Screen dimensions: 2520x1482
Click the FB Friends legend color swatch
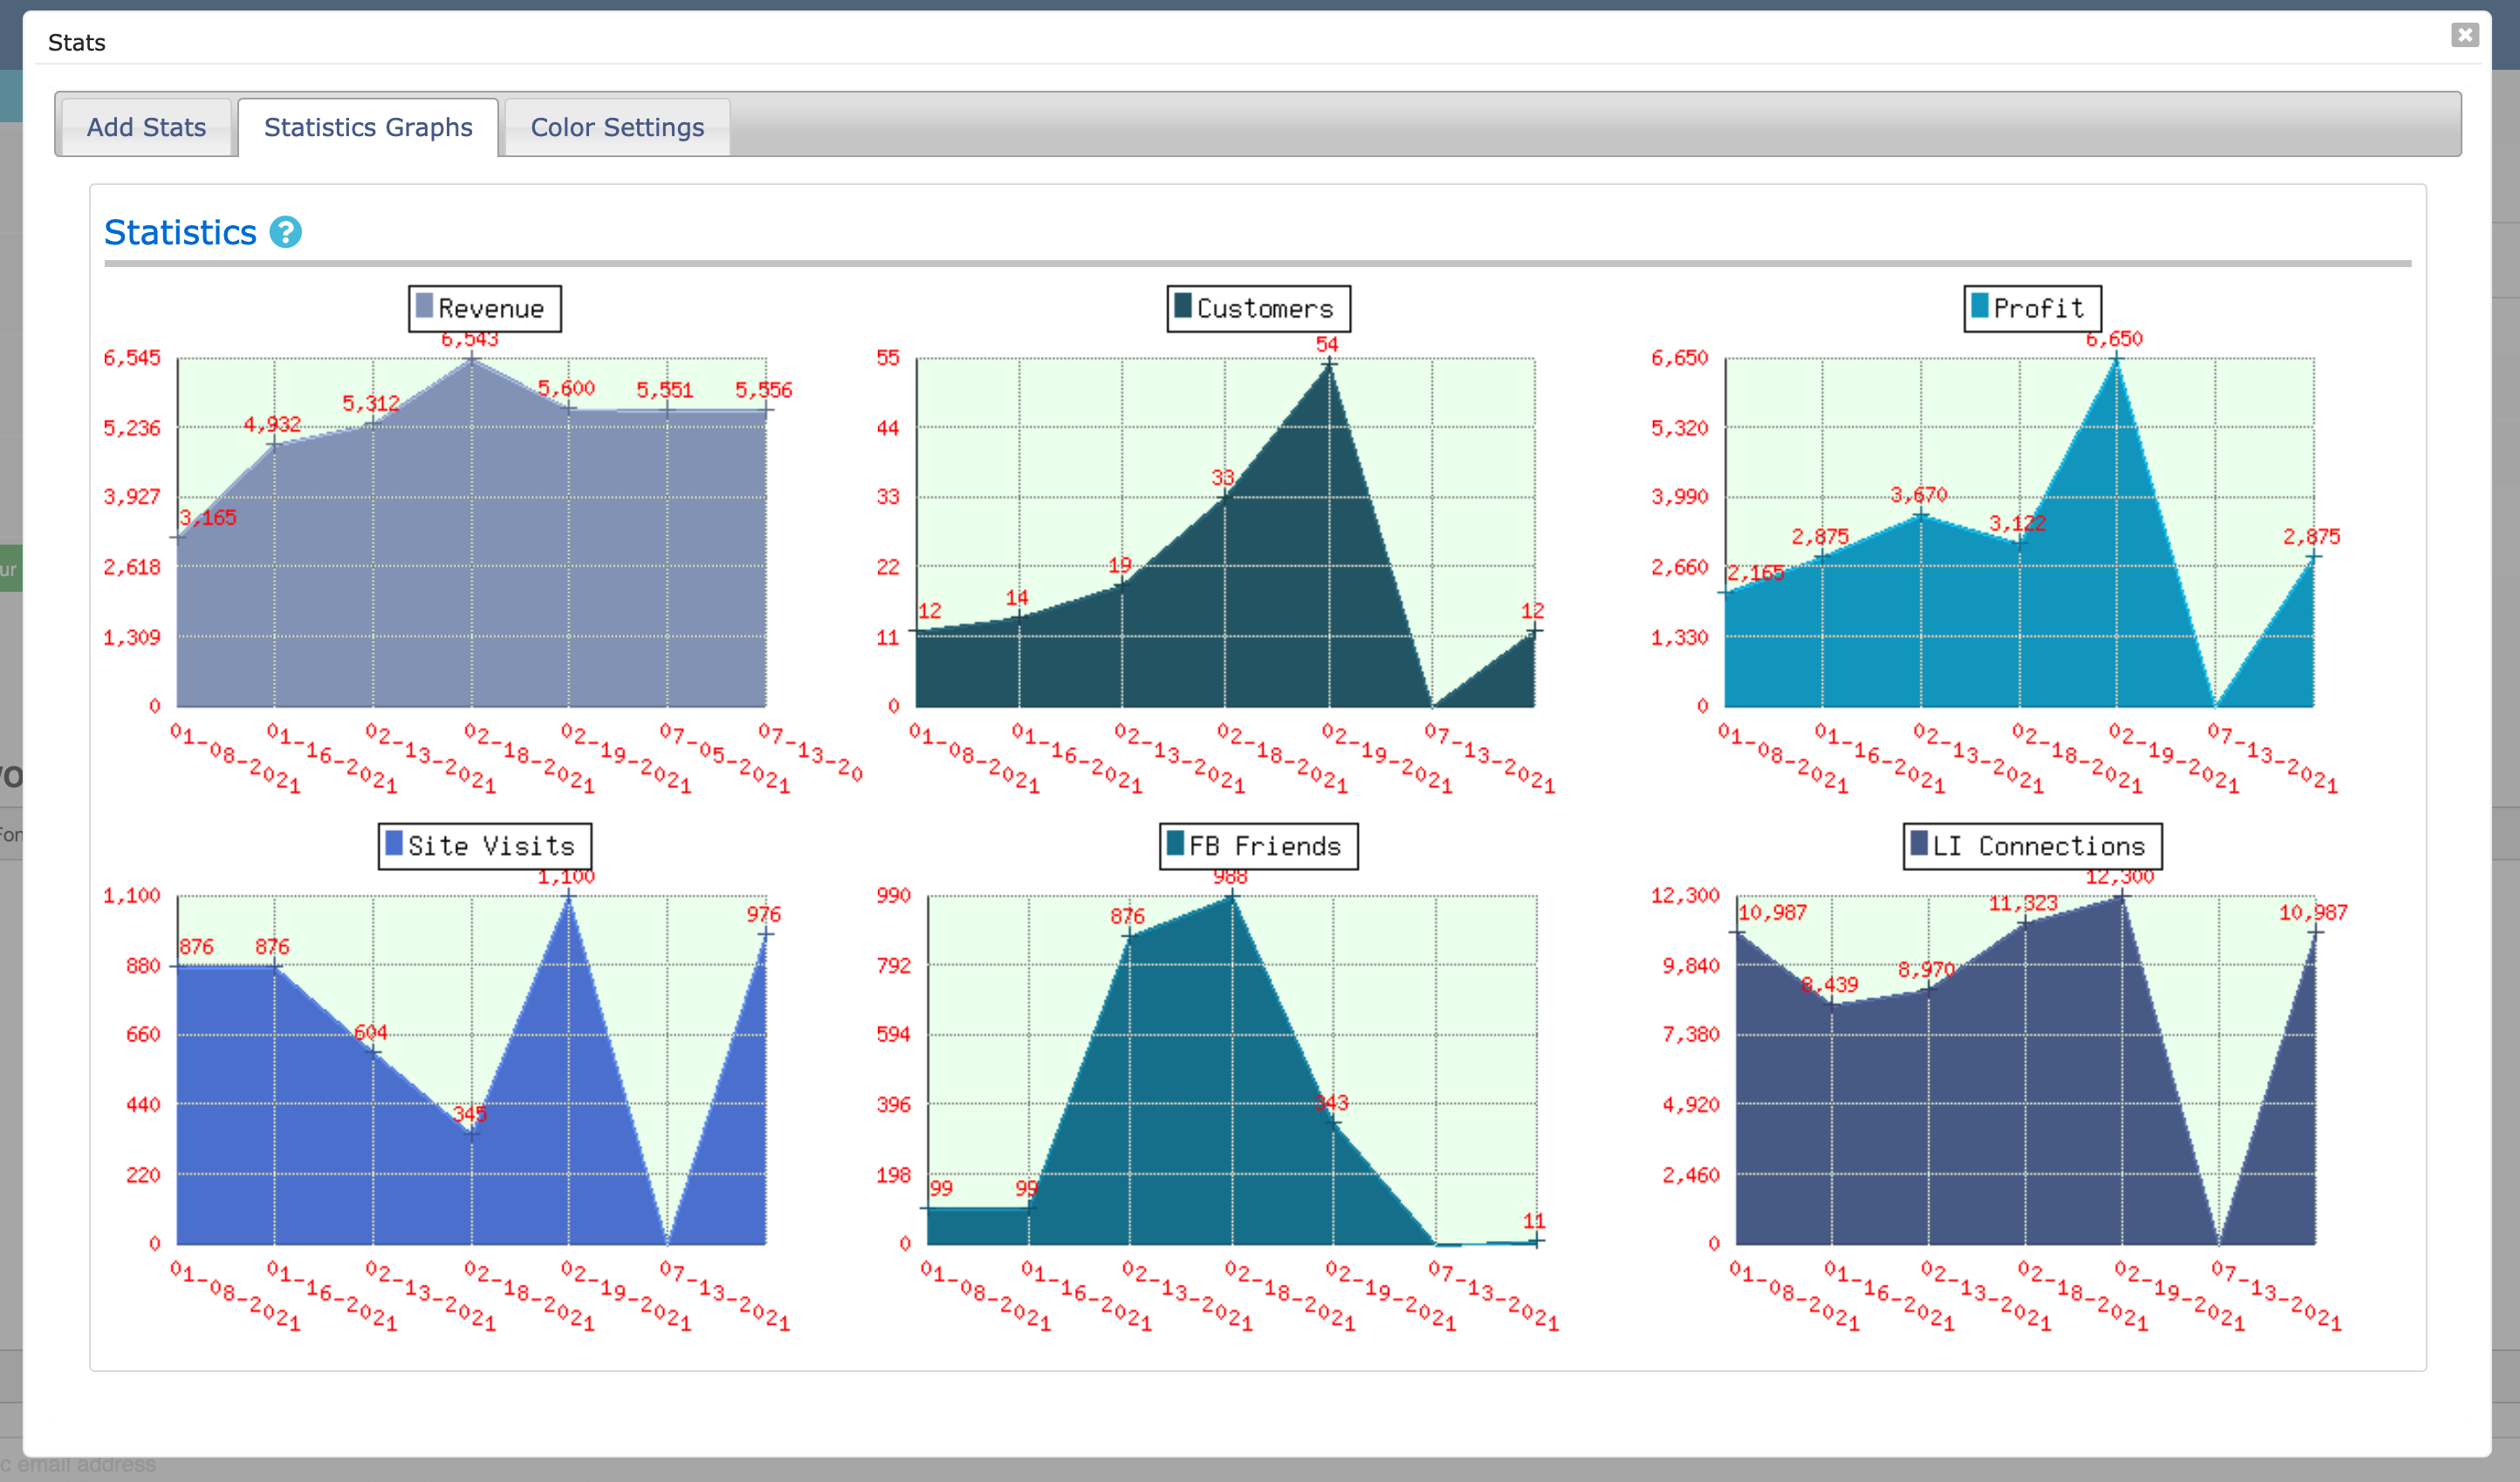pyautogui.click(x=1176, y=844)
